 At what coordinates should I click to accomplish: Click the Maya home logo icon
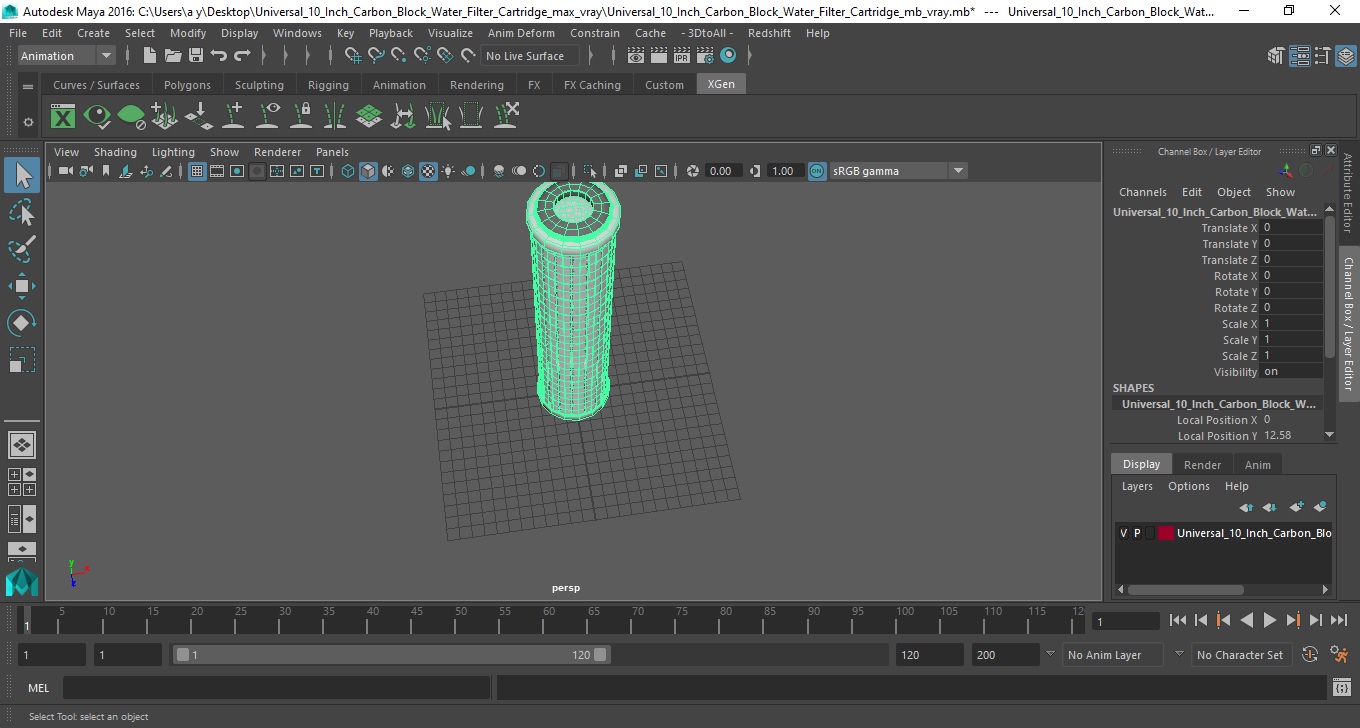(x=22, y=583)
